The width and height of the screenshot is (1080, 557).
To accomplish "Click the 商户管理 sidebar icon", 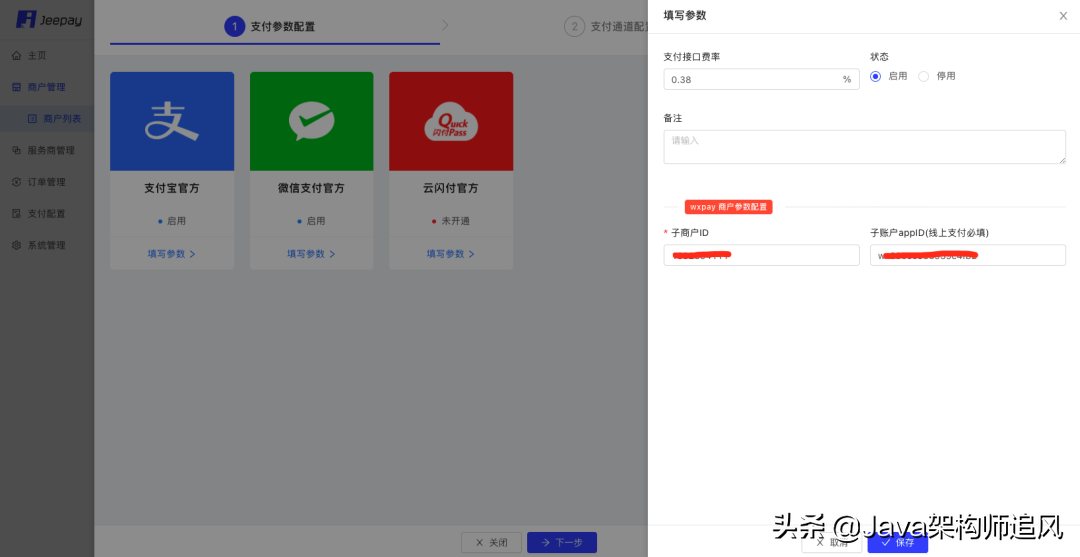I will point(17,87).
